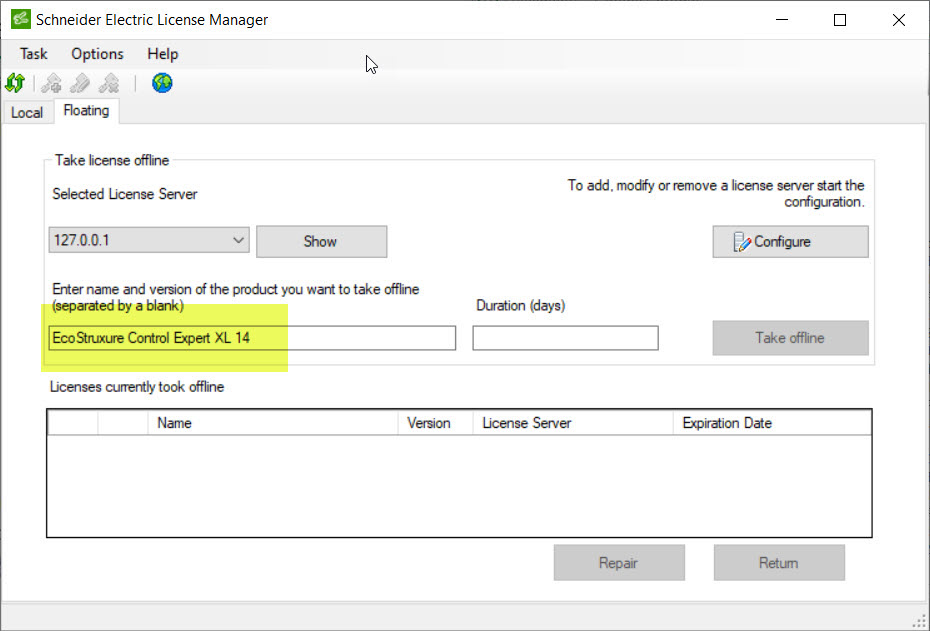Select the Floating tab
The height and width of the screenshot is (631, 930).
[87, 111]
